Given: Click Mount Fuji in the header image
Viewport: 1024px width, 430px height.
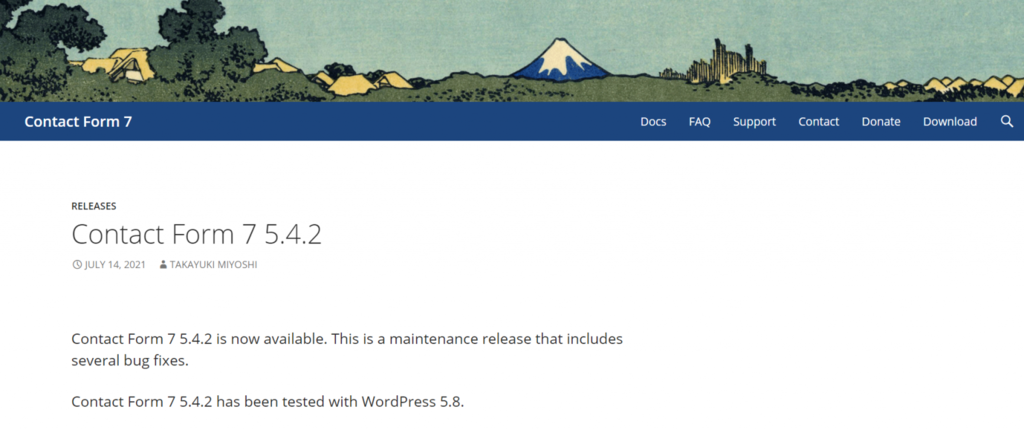Looking at the screenshot, I should click(x=561, y=60).
